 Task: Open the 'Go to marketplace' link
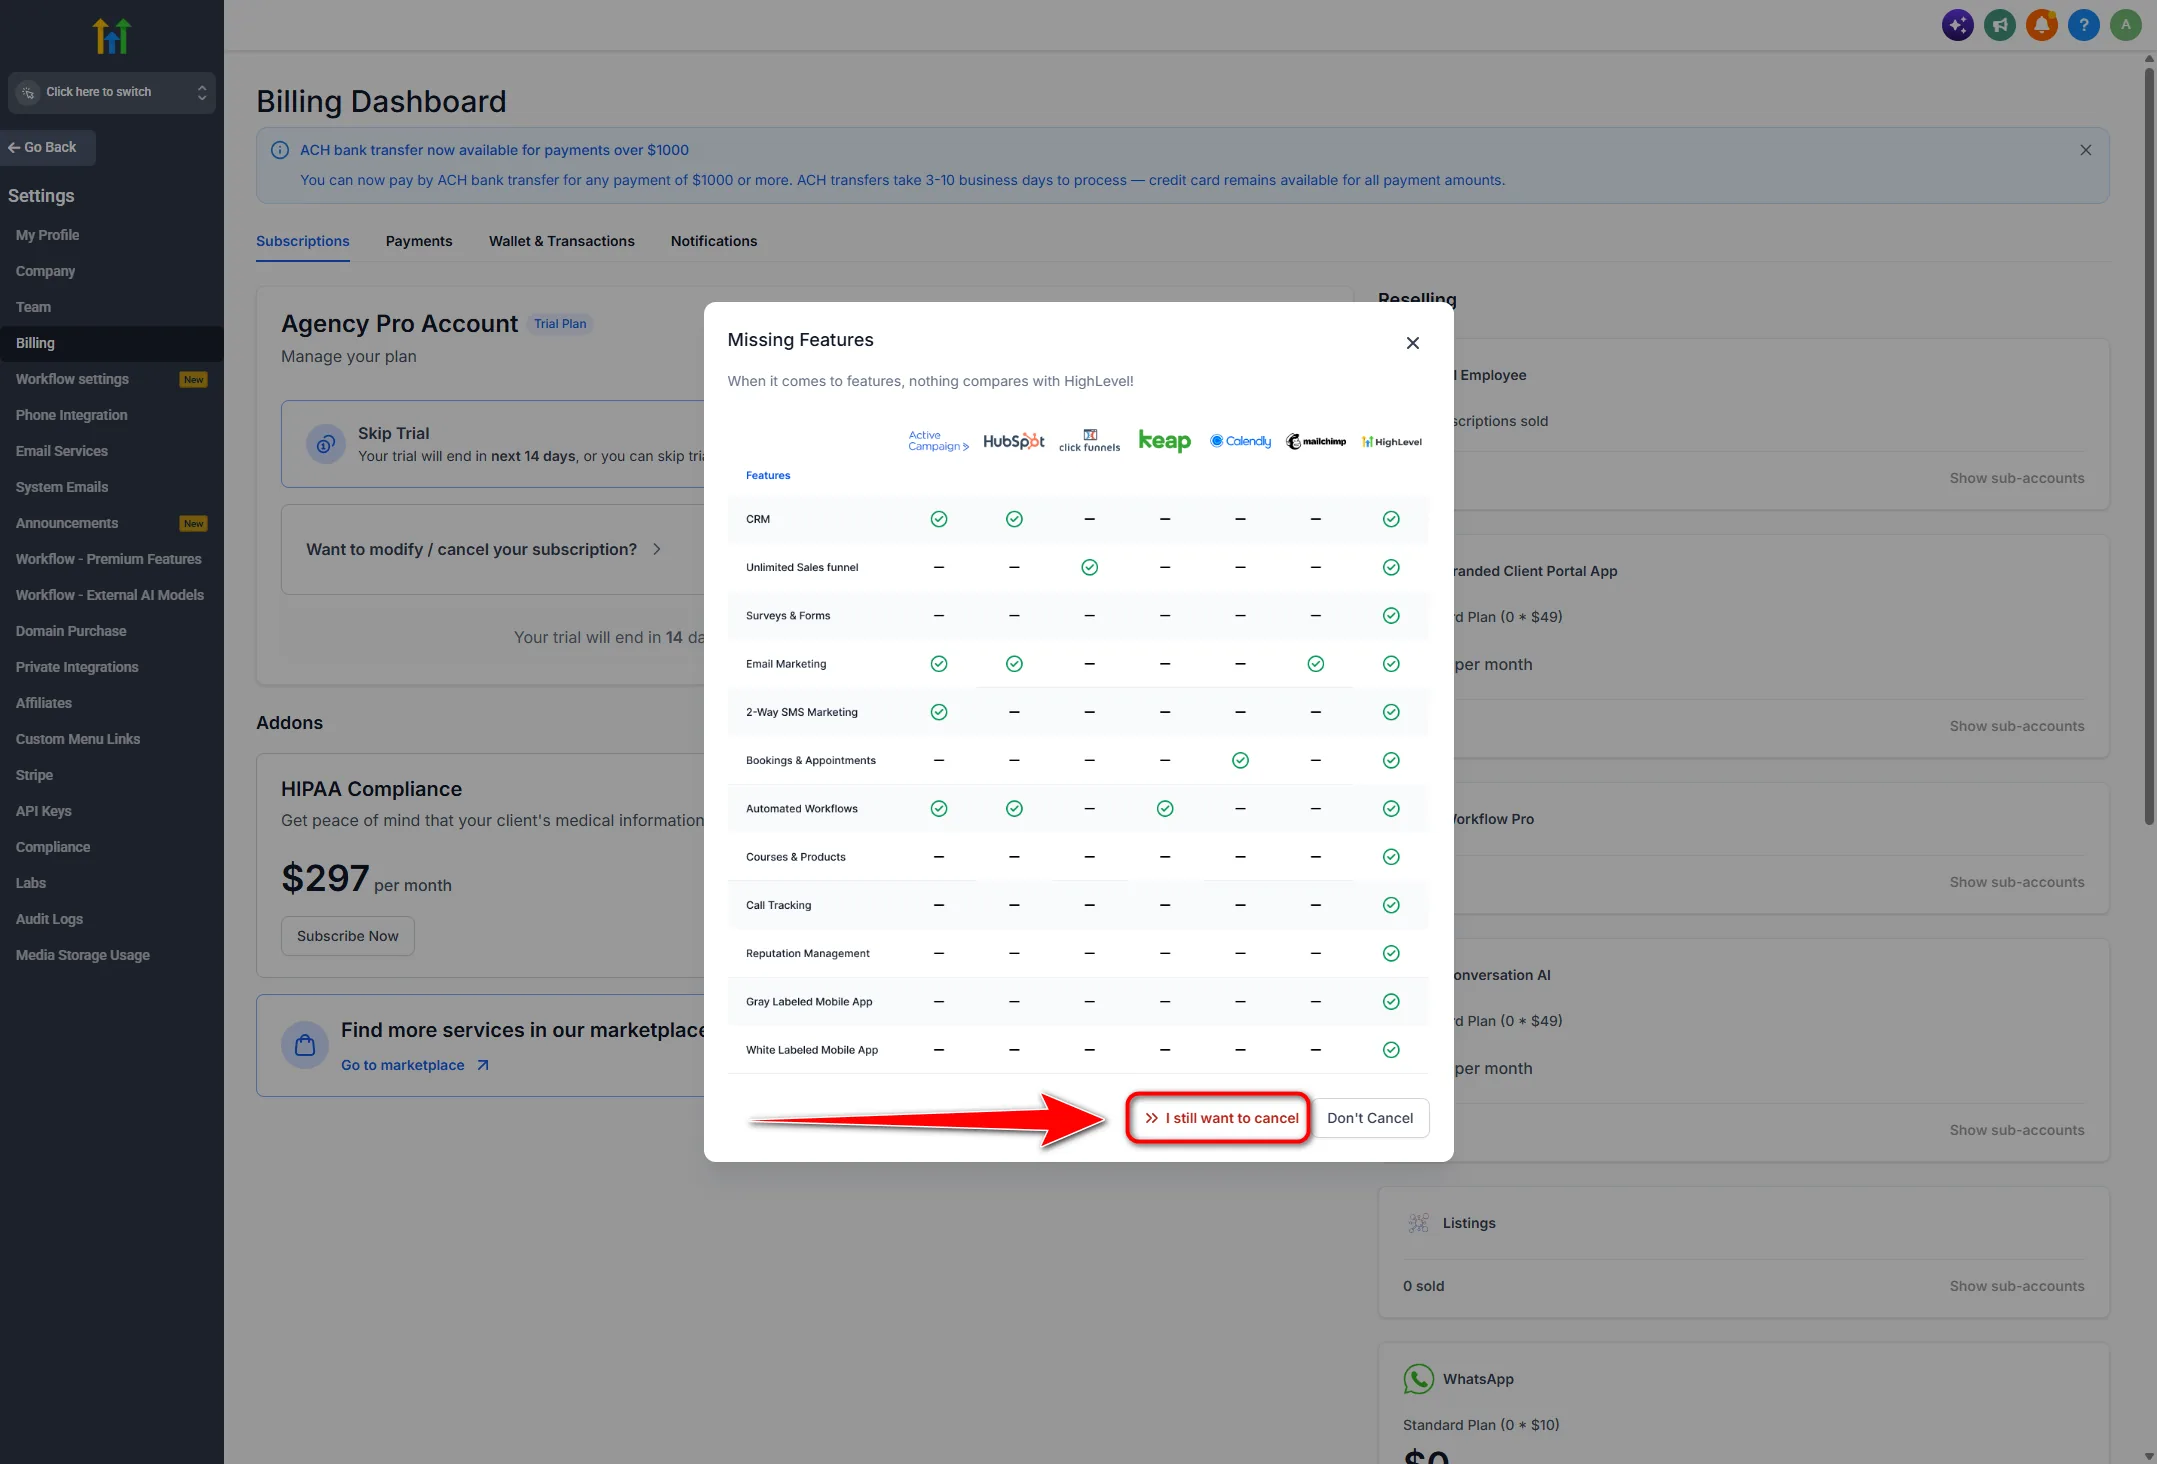point(415,1065)
